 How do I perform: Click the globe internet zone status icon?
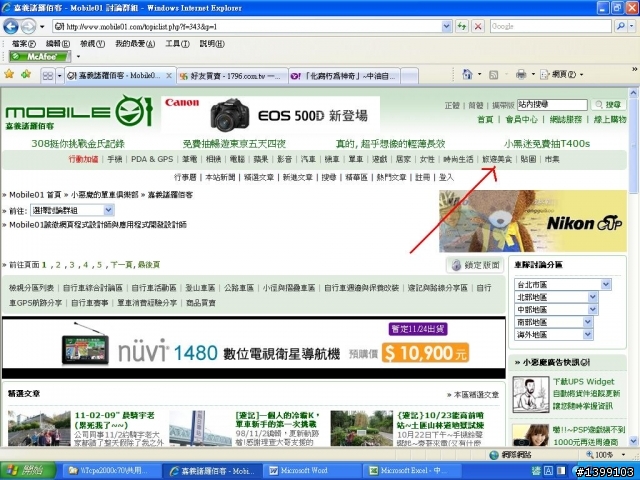click(494, 454)
